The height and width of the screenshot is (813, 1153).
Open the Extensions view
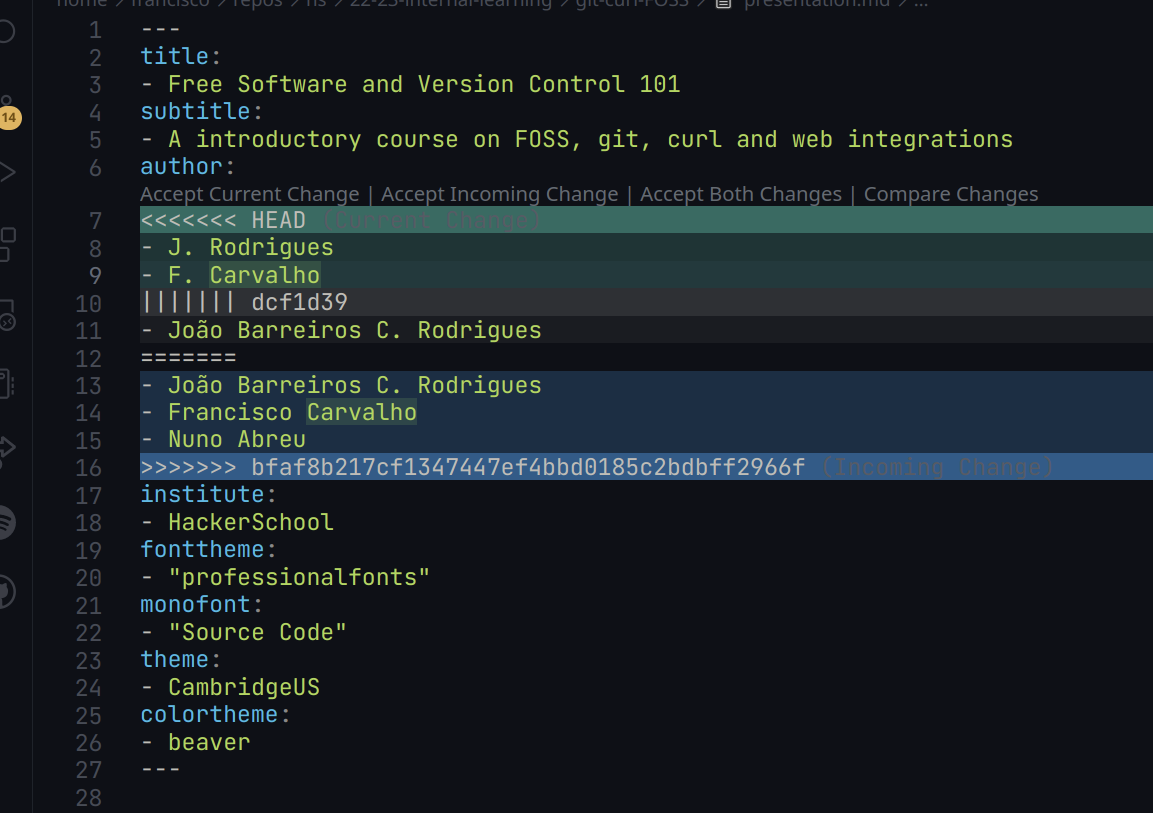tap(7, 242)
